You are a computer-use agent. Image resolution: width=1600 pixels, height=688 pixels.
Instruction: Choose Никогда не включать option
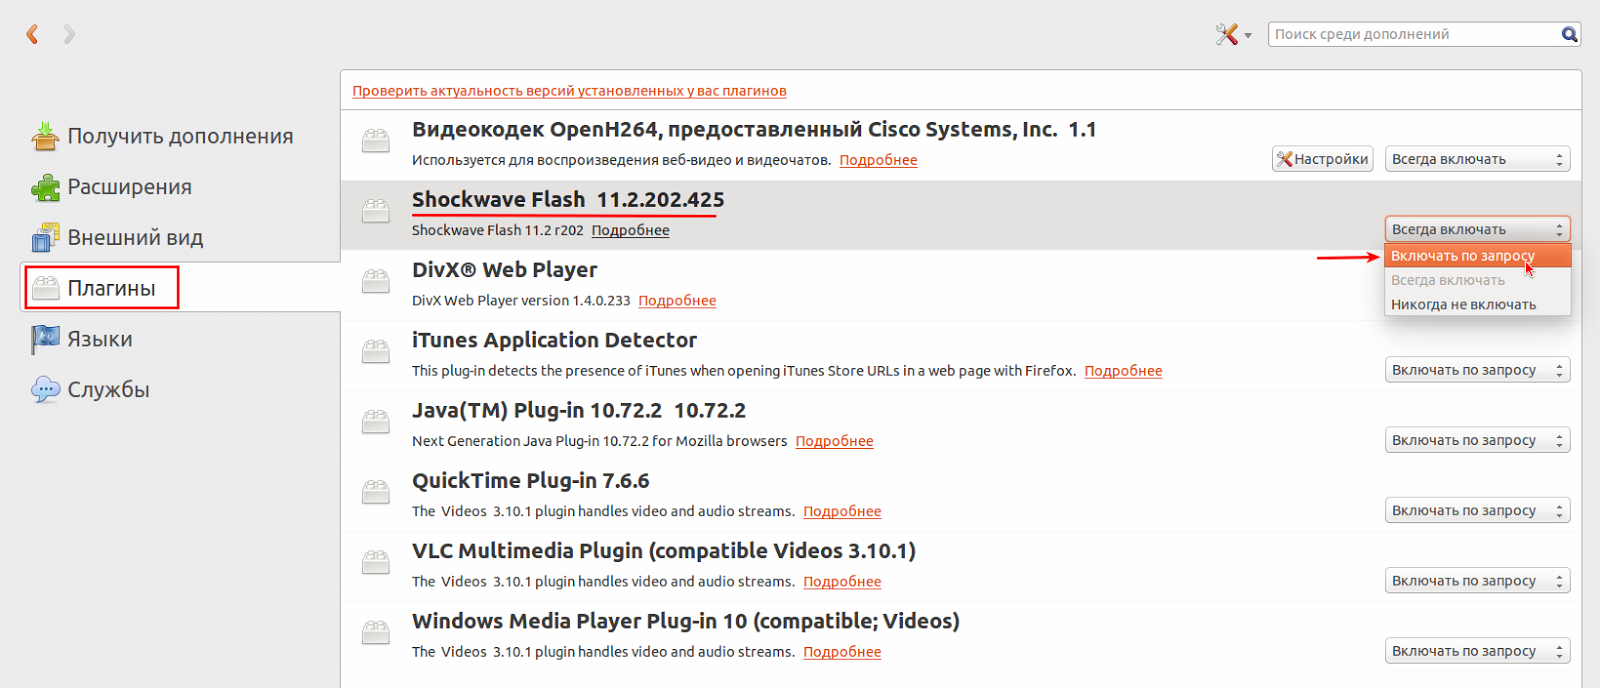click(1477, 304)
